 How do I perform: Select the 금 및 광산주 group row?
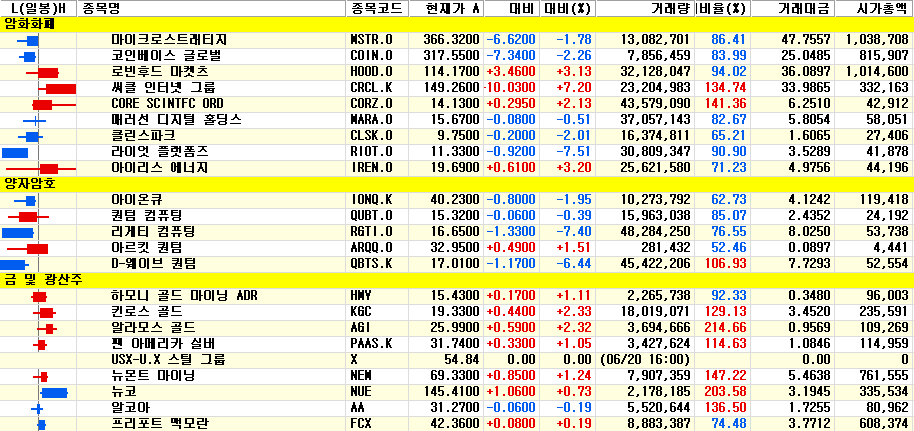coord(457,279)
